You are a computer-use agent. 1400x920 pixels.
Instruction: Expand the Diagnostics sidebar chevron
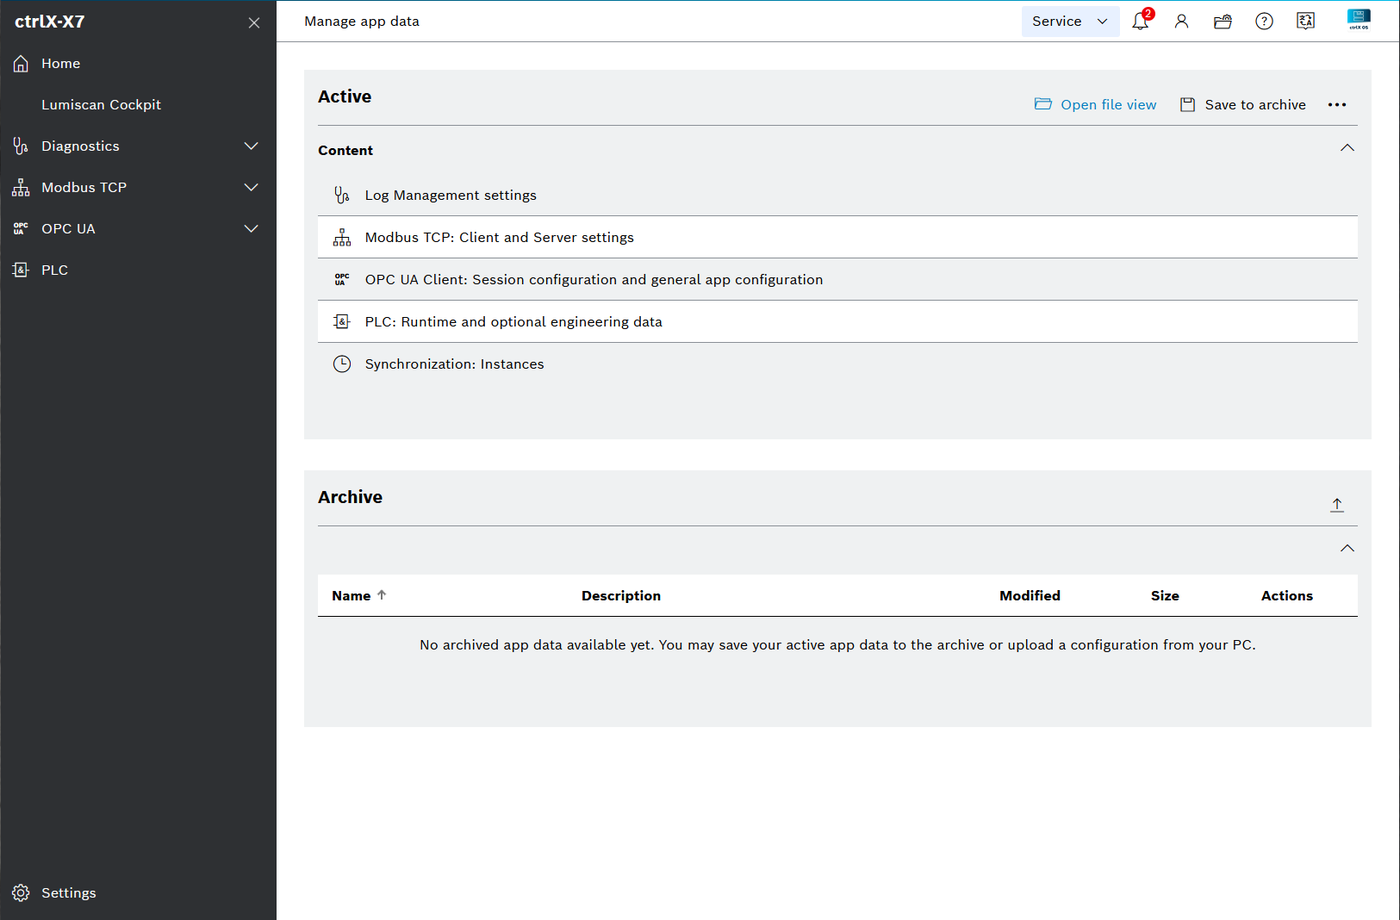[x=251, y=146]
